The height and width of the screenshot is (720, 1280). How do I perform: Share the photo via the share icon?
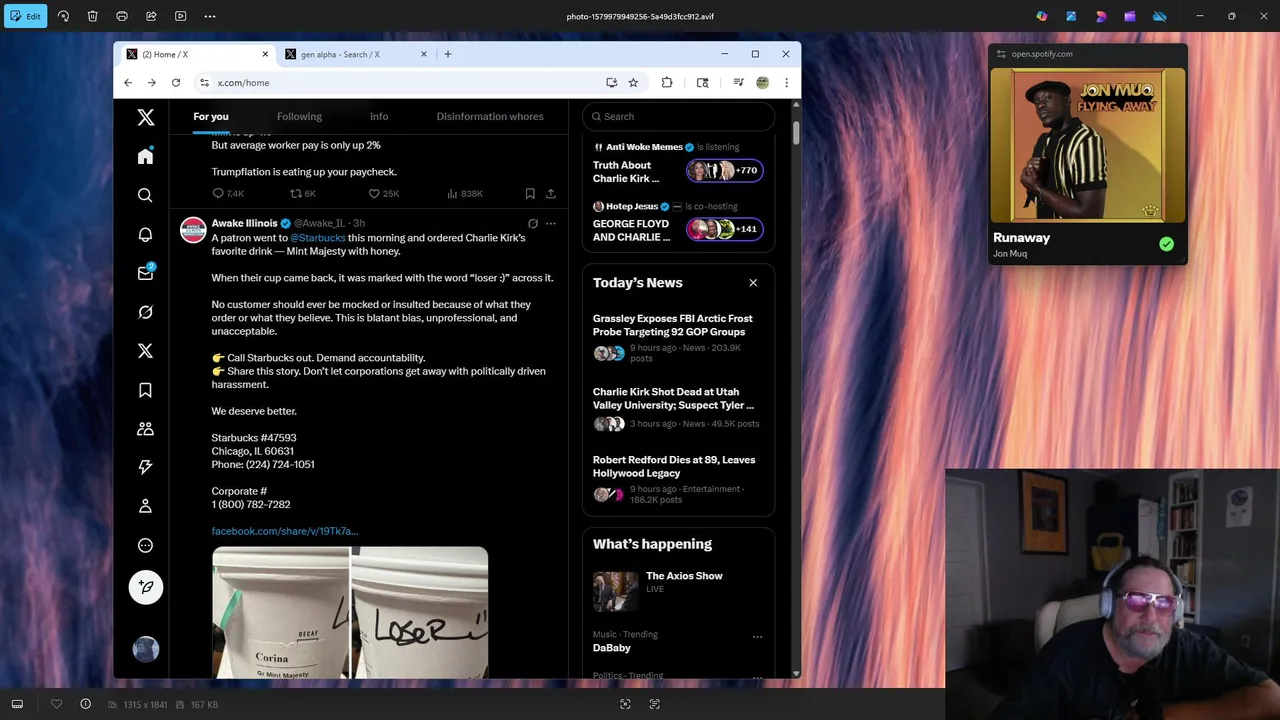click(x=151, y=16)
